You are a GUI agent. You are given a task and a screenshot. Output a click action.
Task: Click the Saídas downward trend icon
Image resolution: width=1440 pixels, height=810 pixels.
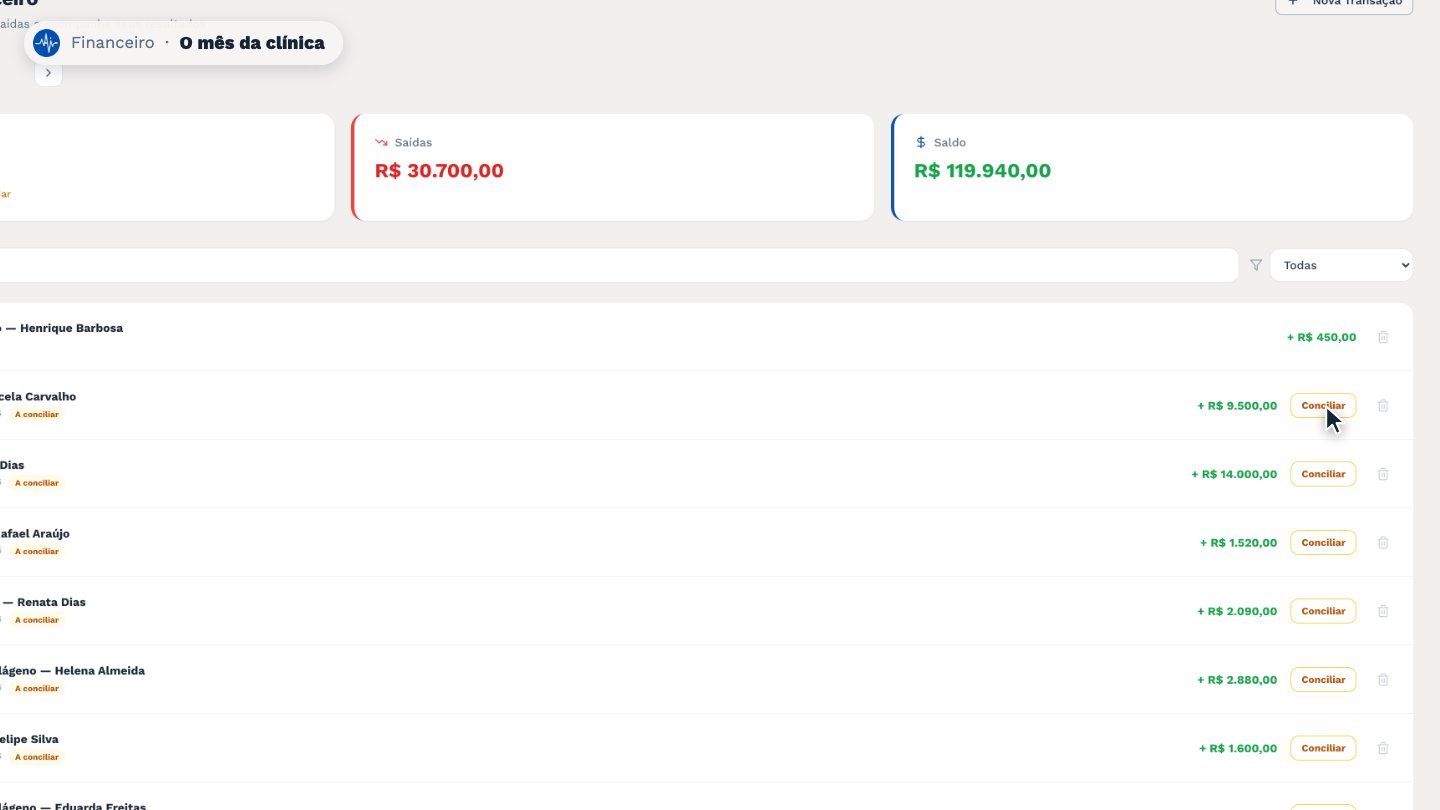click(381, 142)
